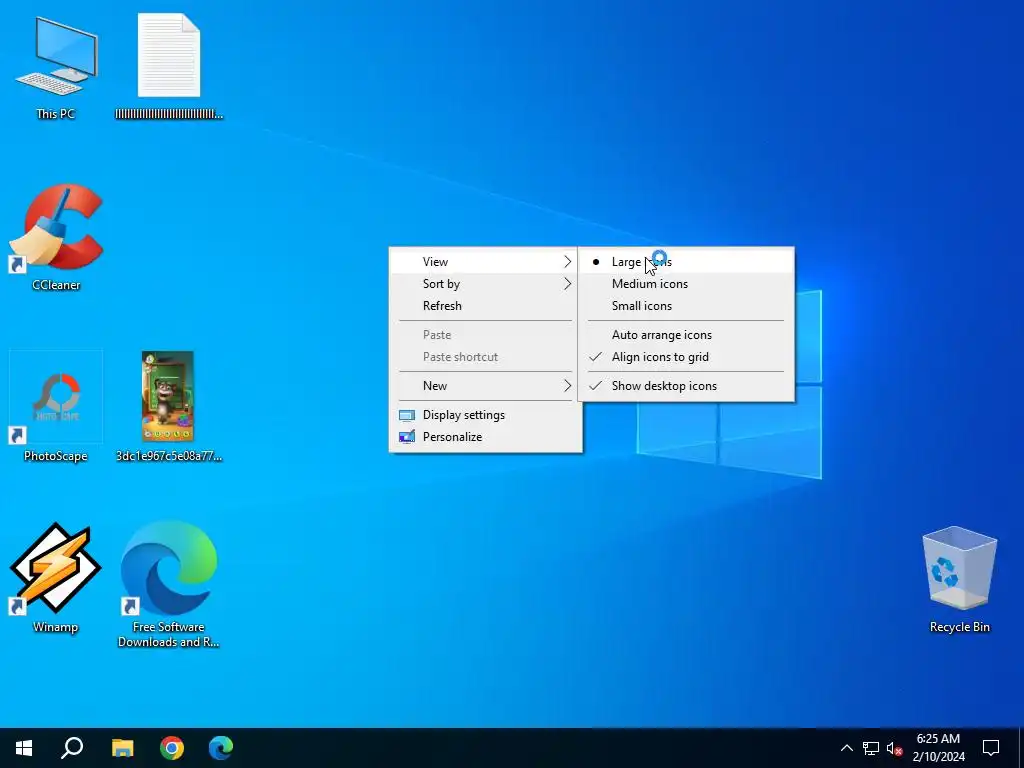Open File Explorer from the taskbar
The width and height of the screenshot is (1024, 768).
tap(122, 748)
